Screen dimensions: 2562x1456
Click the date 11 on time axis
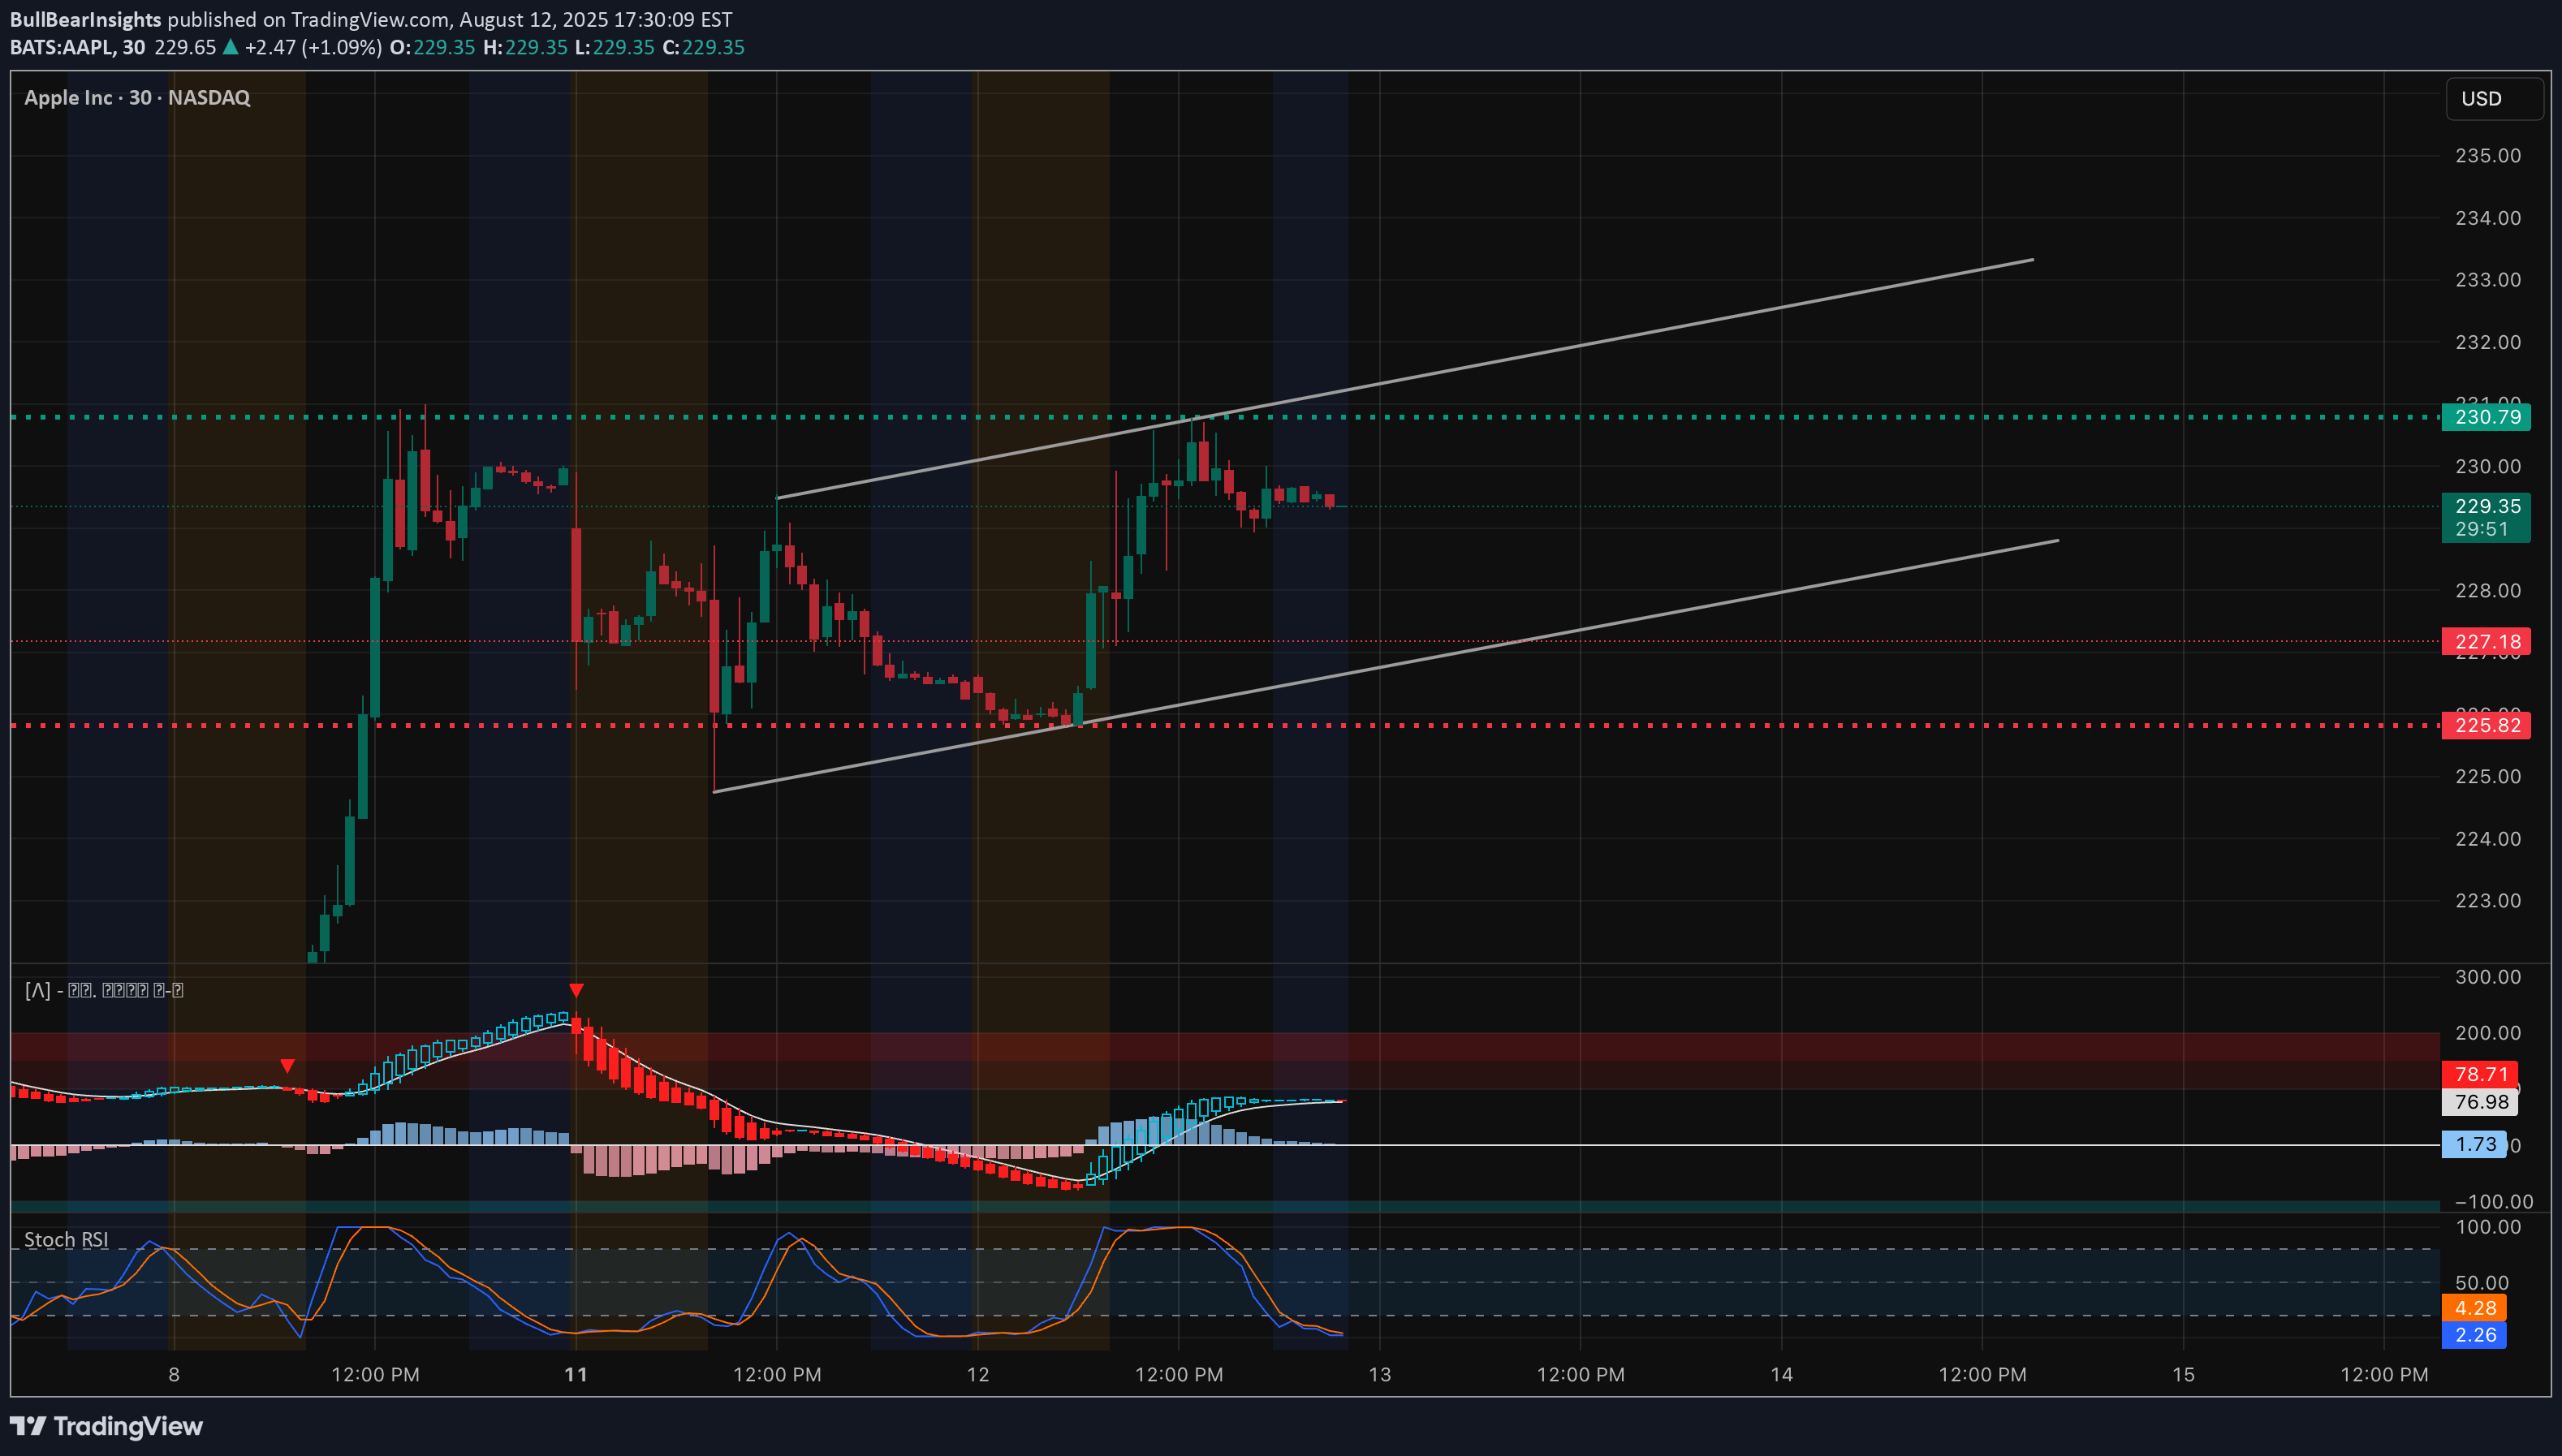point(576,1375)
